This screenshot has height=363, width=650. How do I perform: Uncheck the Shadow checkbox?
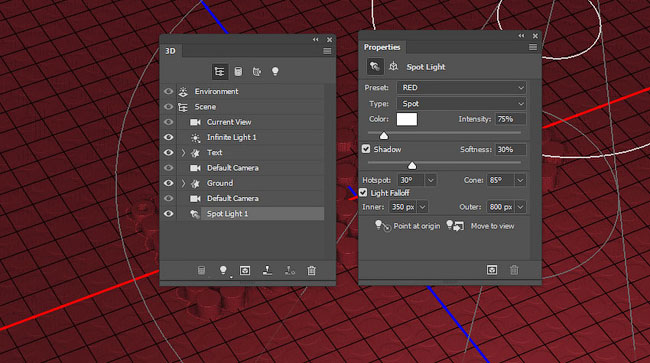[x=366, y=149]
